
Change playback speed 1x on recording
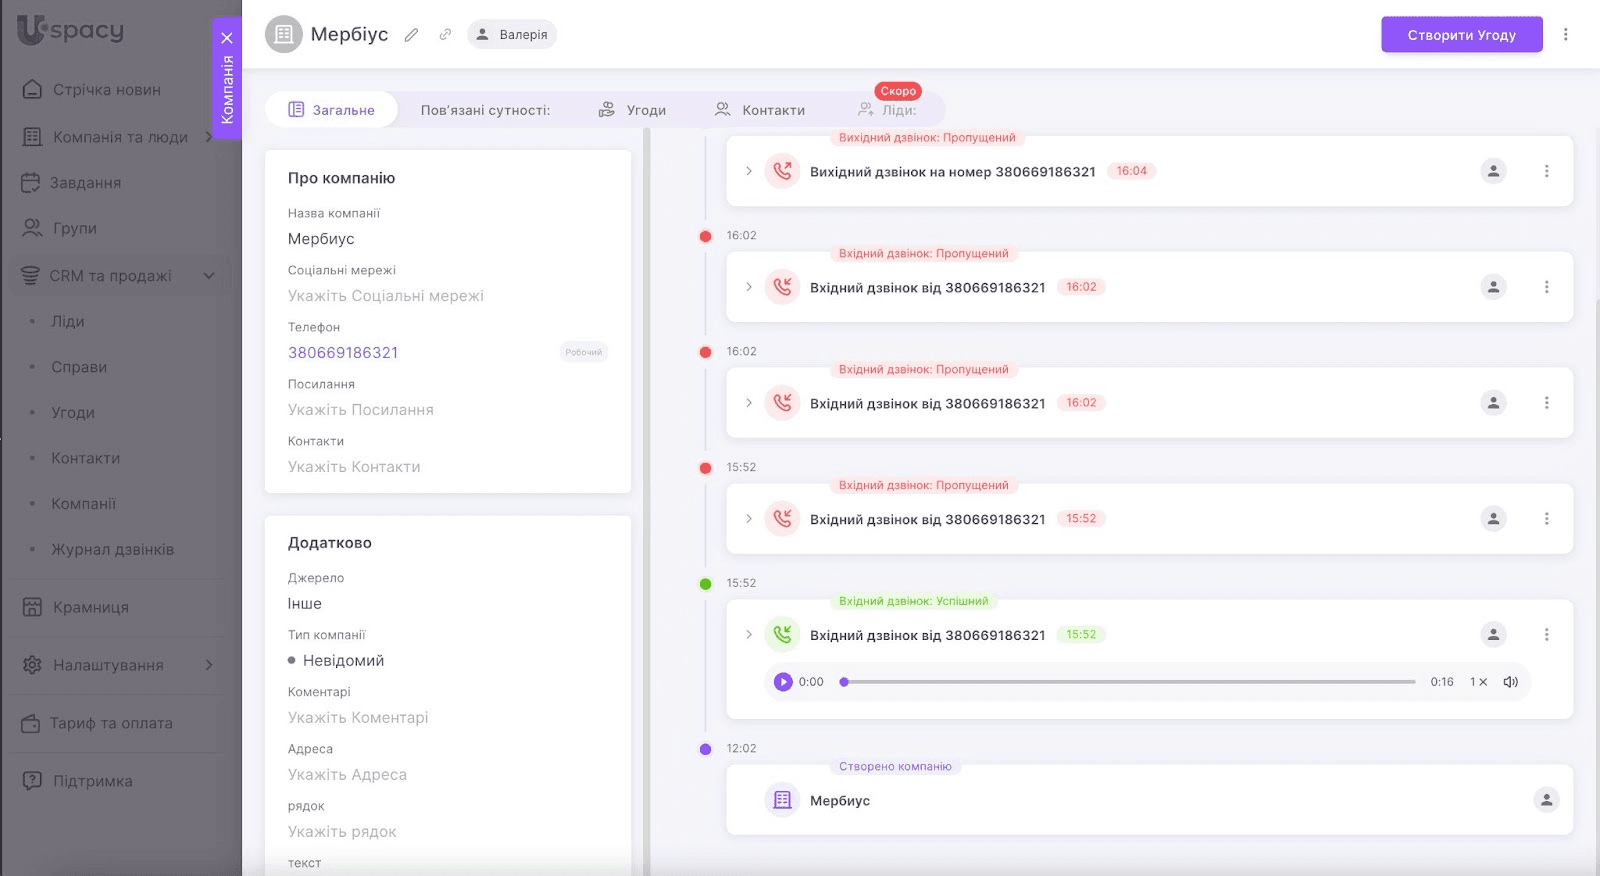(1478, 682)
